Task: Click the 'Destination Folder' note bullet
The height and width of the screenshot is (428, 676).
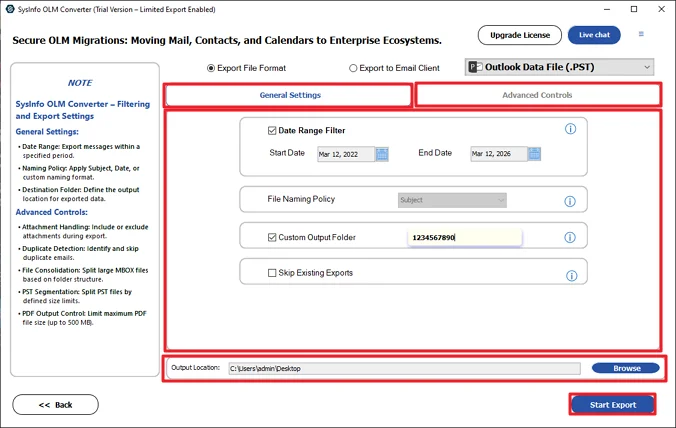Action: (79, 194)
